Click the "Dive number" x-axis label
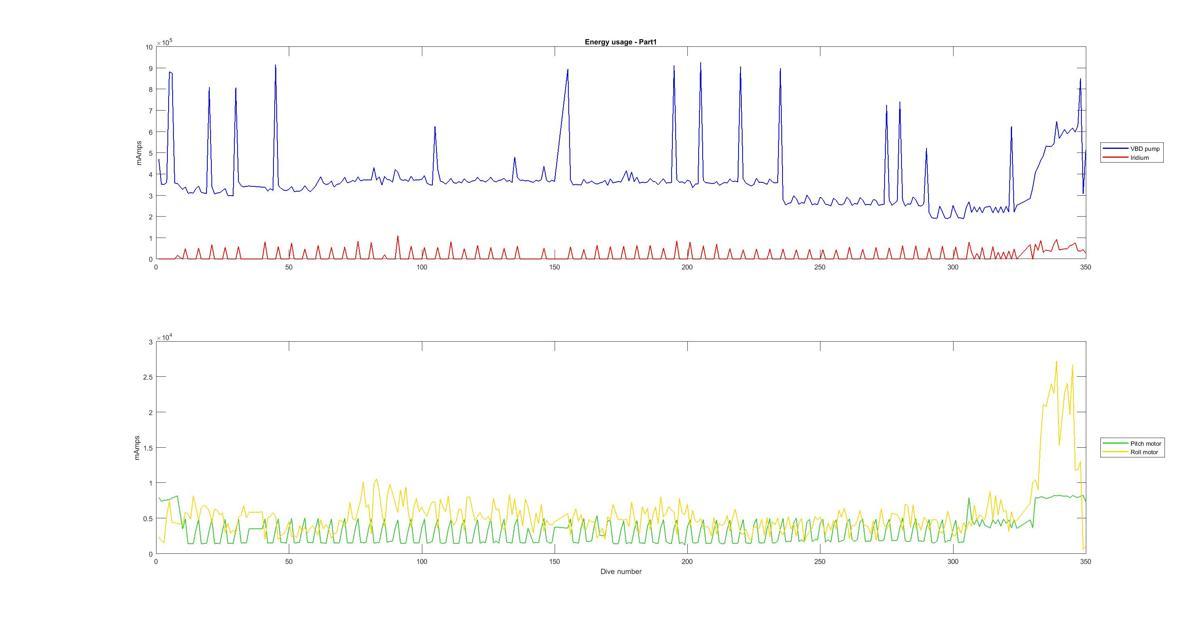This screenshot has height=622, width=1200. click(x=621, y=572)
